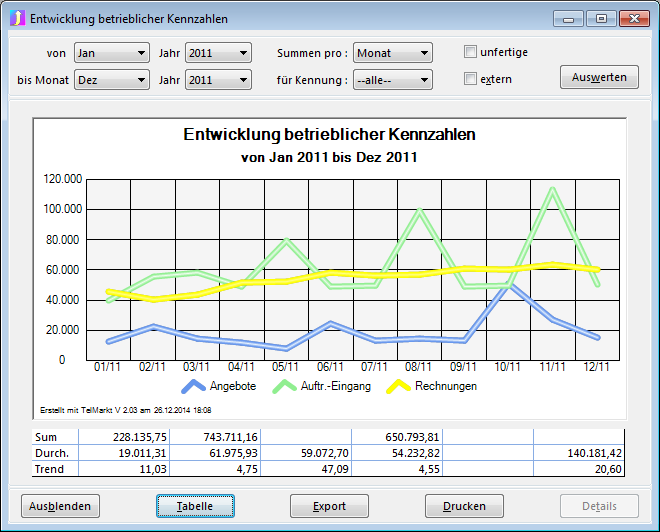Click the chart title heading
Image resolution: width=660 pixels, height=532 pixels.
point(329,134)
